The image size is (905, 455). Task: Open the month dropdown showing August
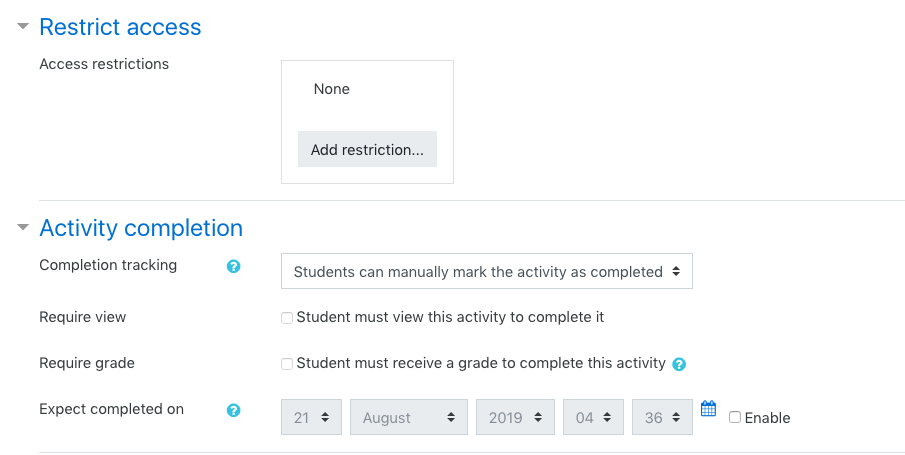pos(409,417)
